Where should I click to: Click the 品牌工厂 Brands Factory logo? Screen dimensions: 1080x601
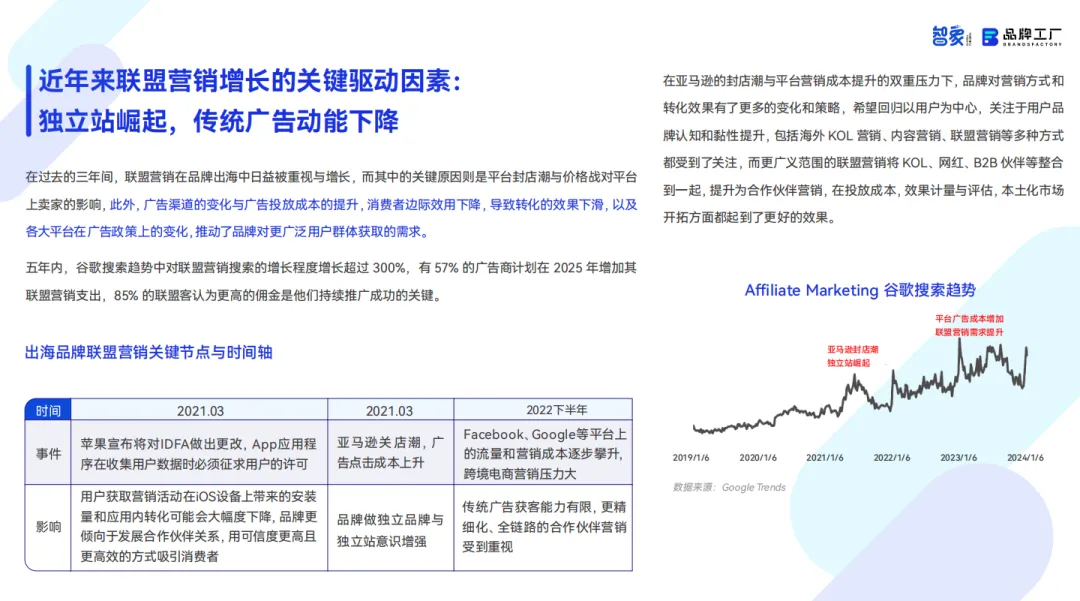1022,36
